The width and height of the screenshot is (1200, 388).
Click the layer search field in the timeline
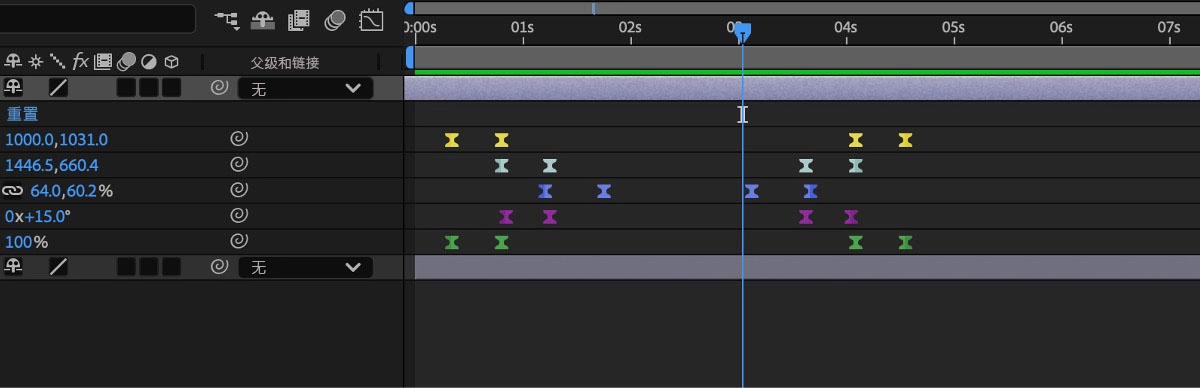98,19
